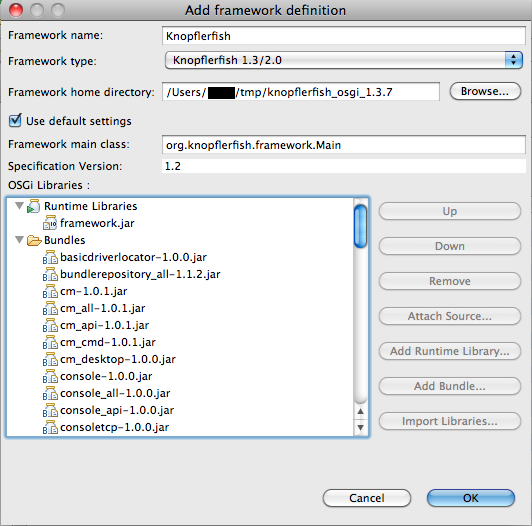Click Add Bundle... button
Screen dimensions: 532x526
(450, 386)
